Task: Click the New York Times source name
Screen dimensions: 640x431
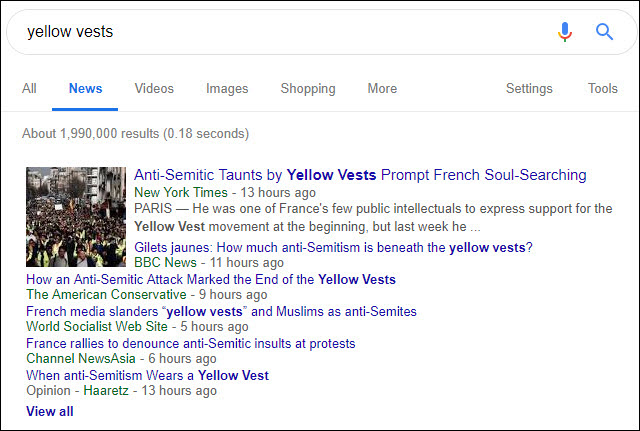Action: tap(181, 192)
